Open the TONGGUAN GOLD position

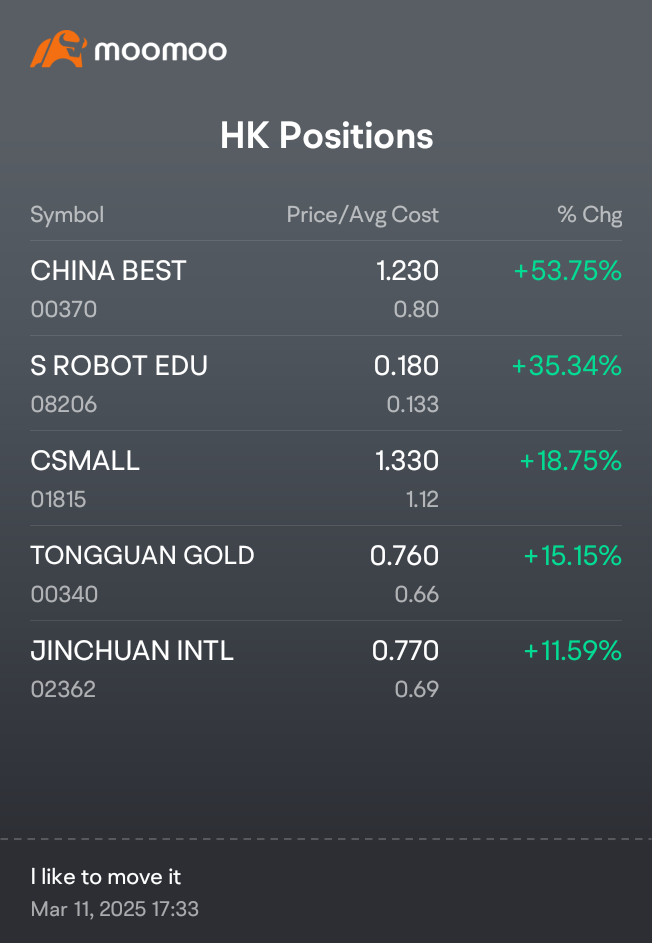tap(326, 573)
